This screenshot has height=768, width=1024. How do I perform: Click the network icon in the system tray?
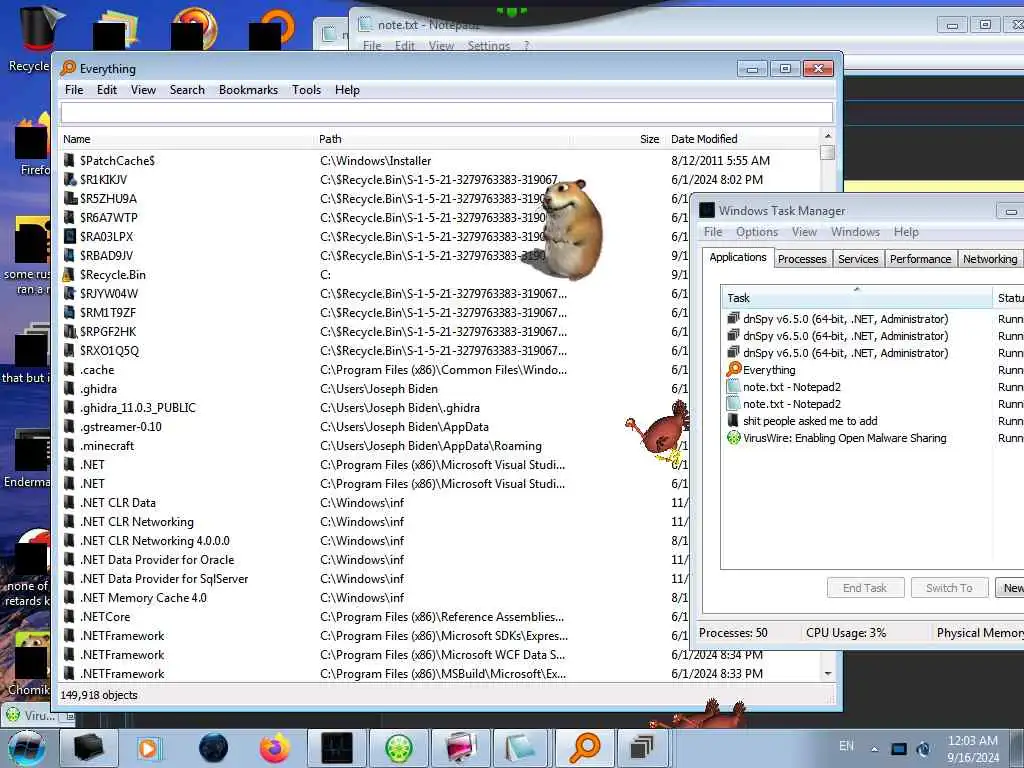point(899,749)
